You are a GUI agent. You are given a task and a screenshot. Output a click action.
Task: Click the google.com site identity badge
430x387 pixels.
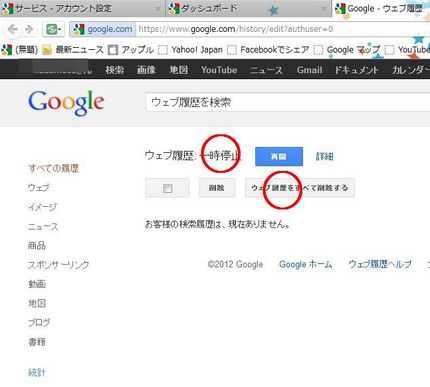pos(103,29)
